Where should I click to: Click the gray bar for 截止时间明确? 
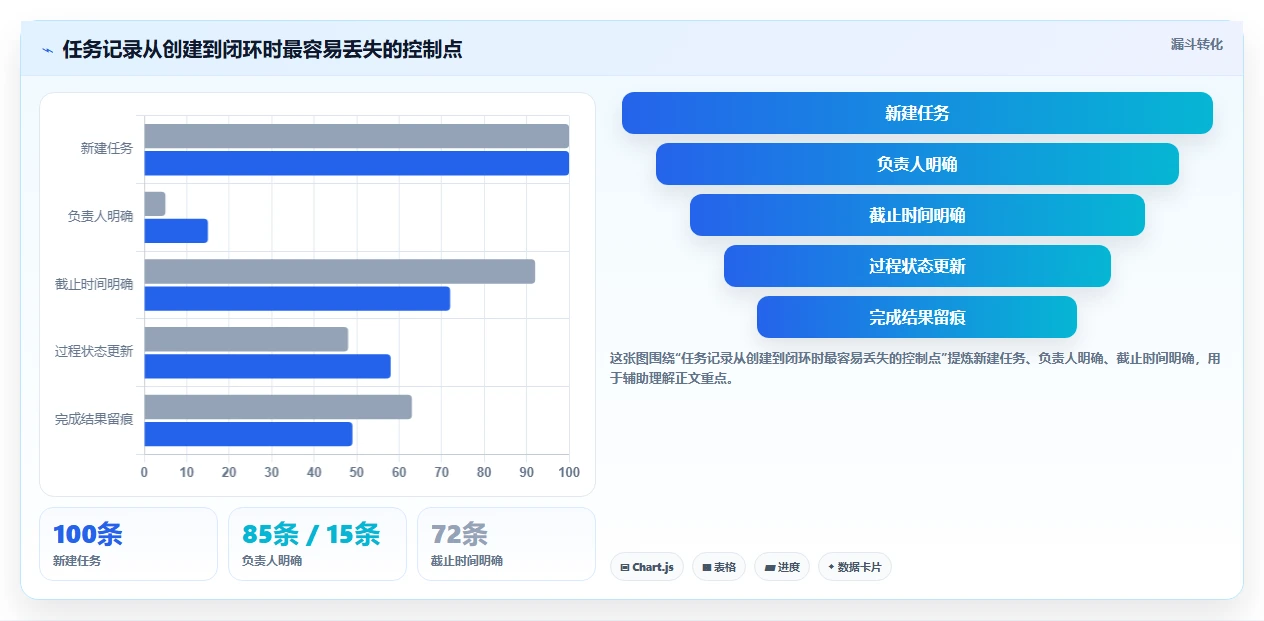[x=340, y=272]
